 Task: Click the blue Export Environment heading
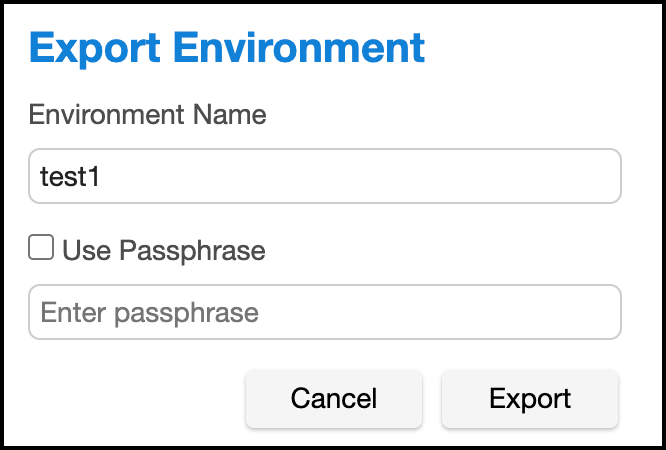(227, 48)
